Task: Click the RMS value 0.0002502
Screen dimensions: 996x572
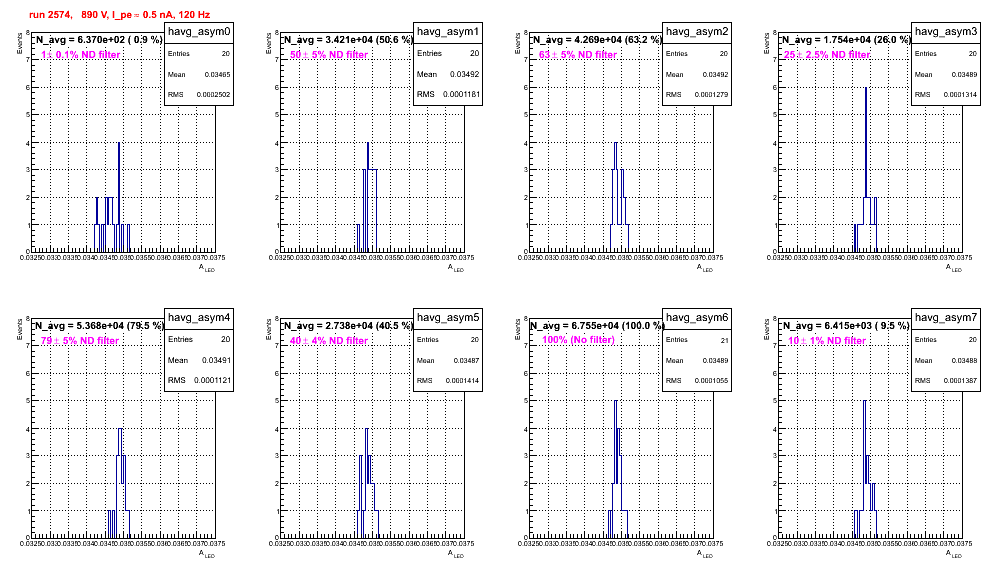Action: pyautogui.click(x=213, y=94)
